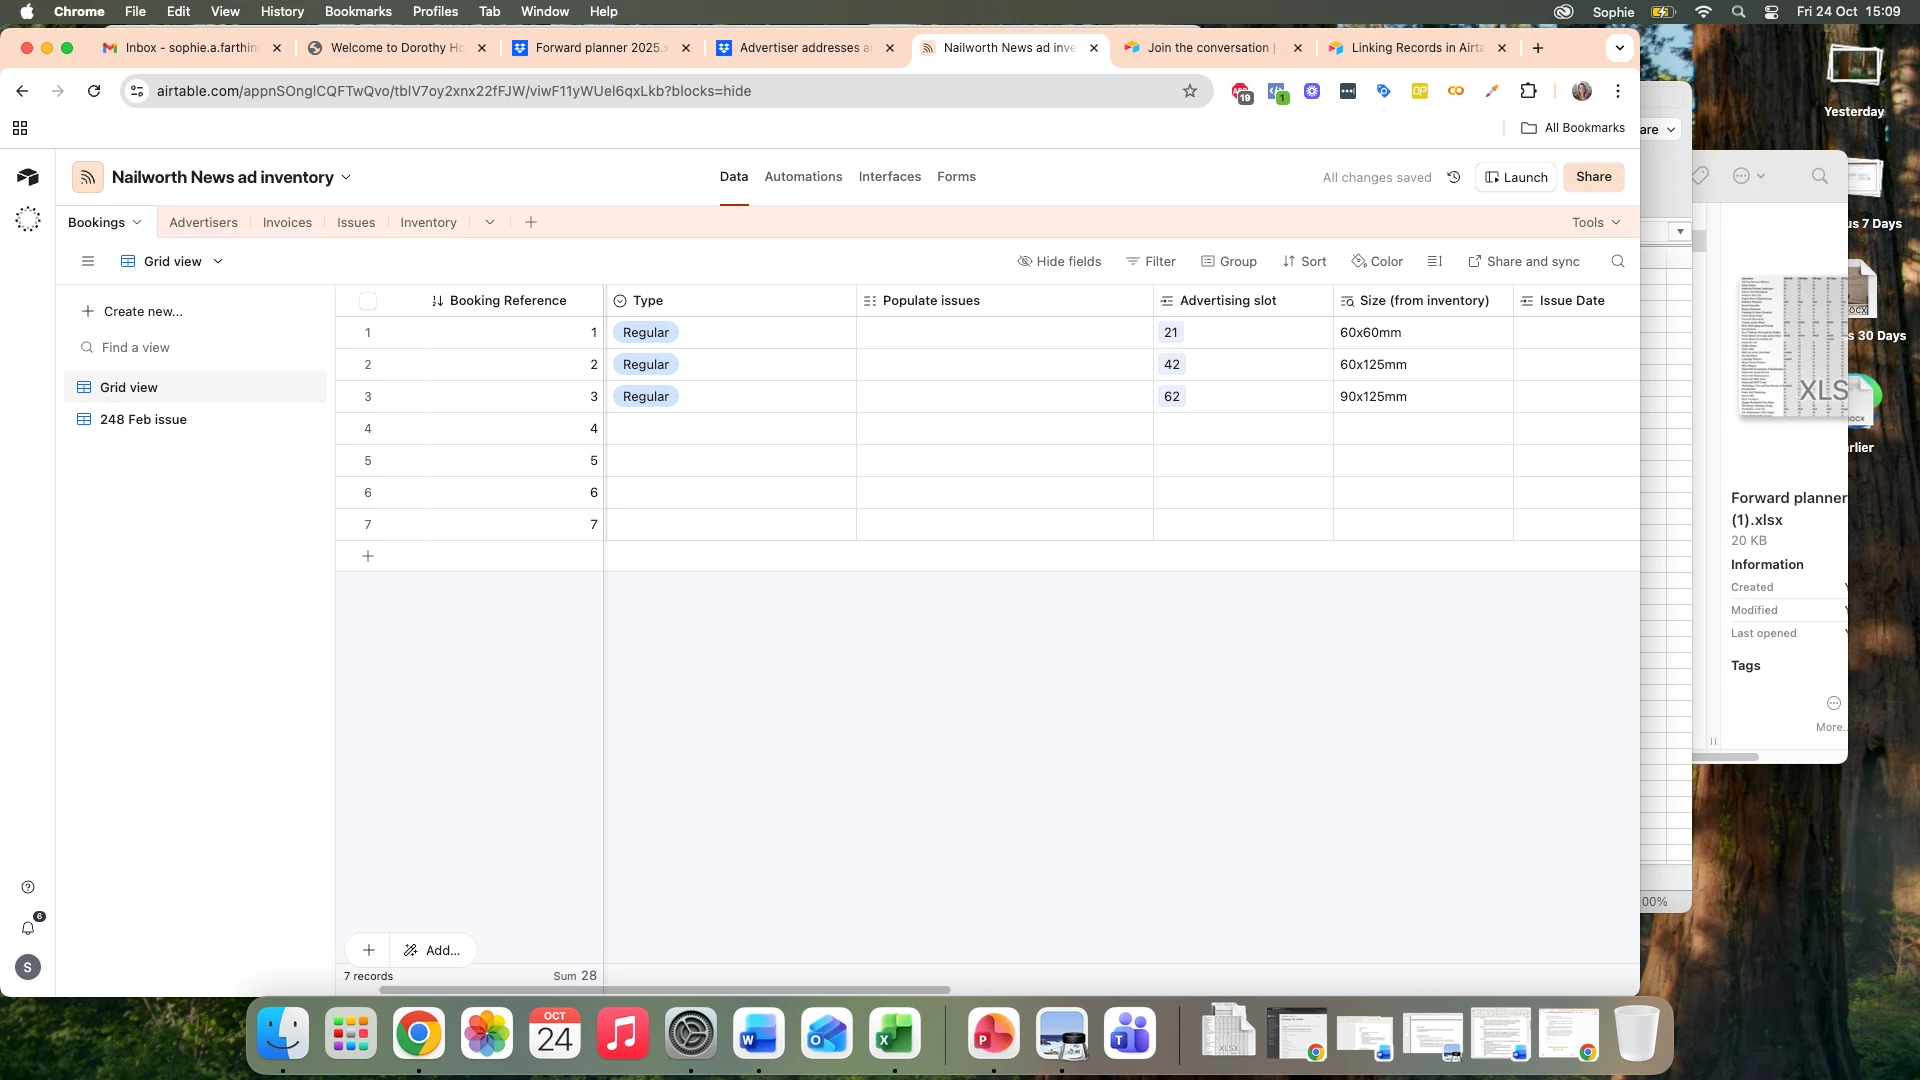This screenshot has width=1920, height=1080.
Task: Open the notifications bell
Action: click(x=28, y=928)
